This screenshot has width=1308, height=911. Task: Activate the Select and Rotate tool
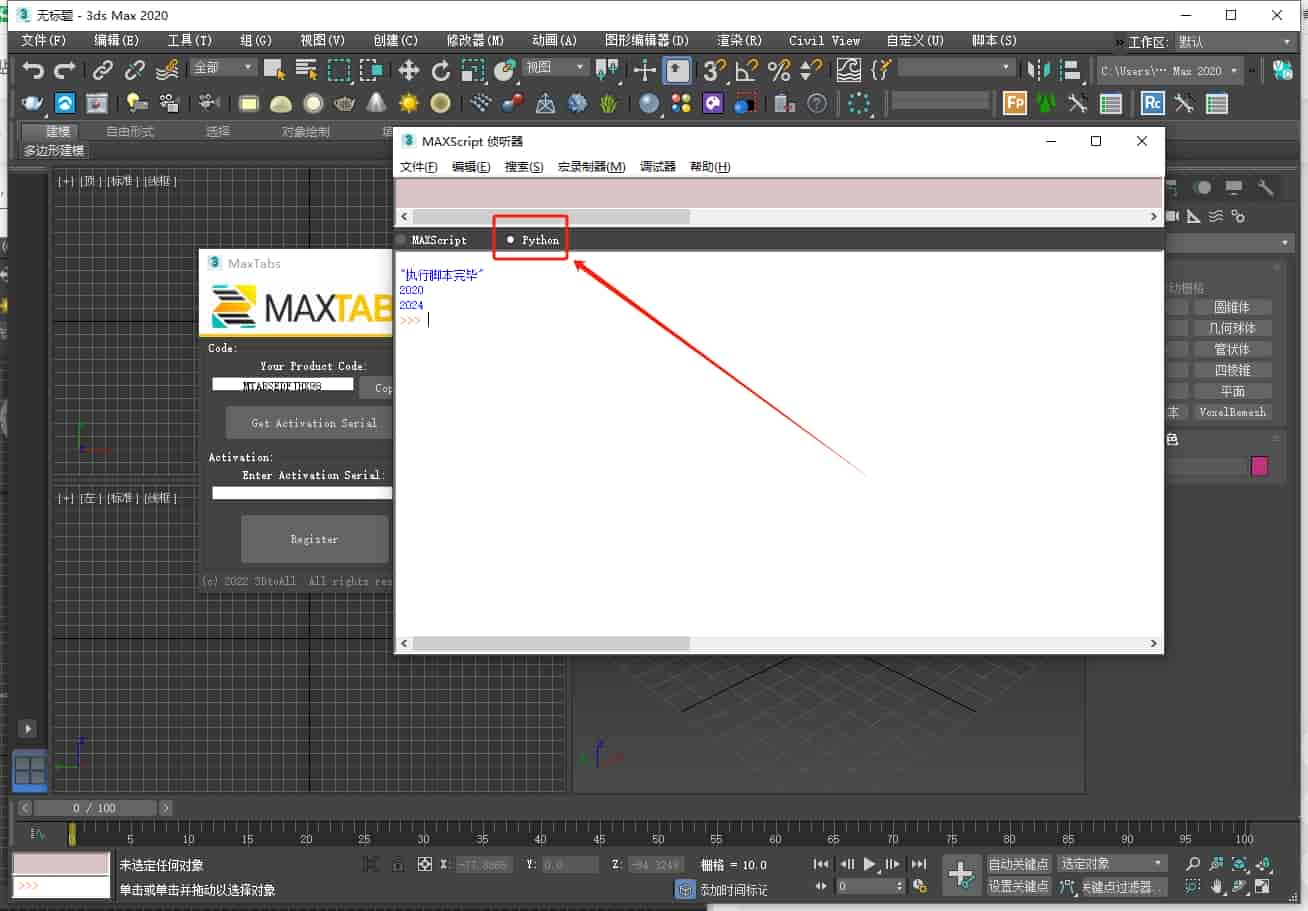(441, 70)
